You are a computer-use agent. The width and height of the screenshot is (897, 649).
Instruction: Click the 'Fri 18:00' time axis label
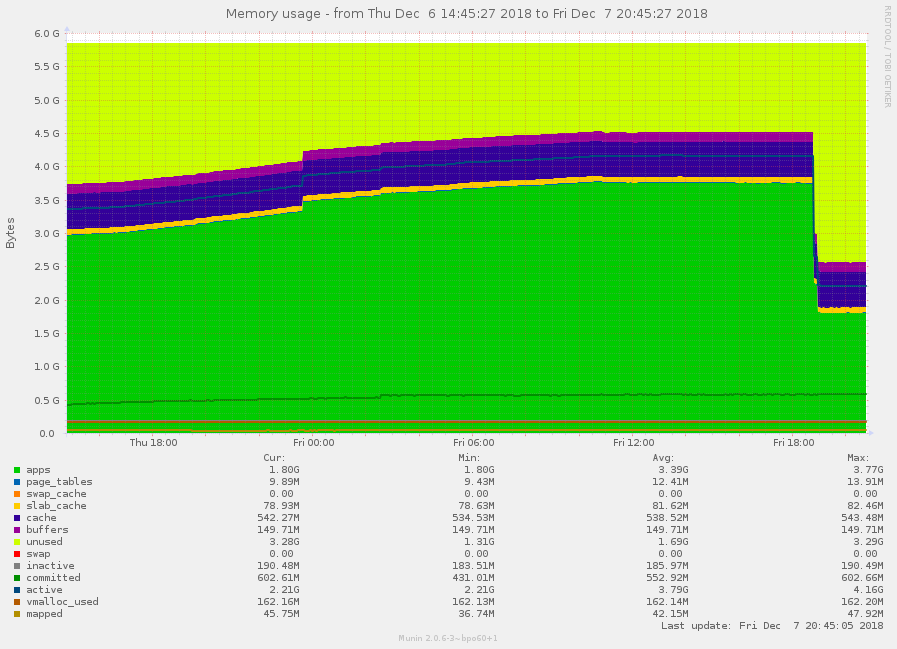point(793,442)
